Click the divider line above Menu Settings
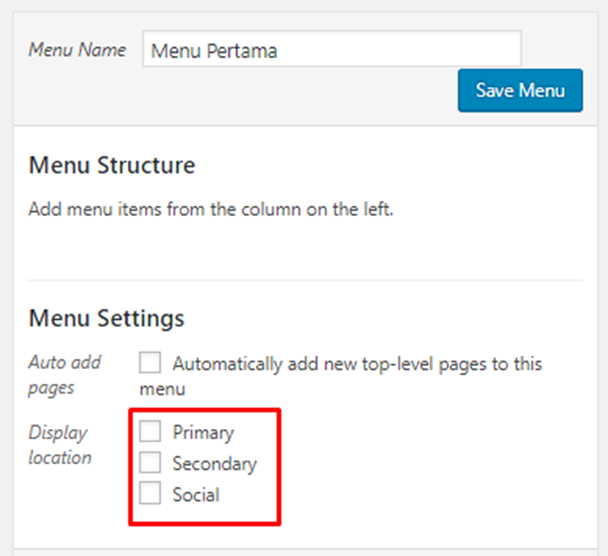 point(304,279)
